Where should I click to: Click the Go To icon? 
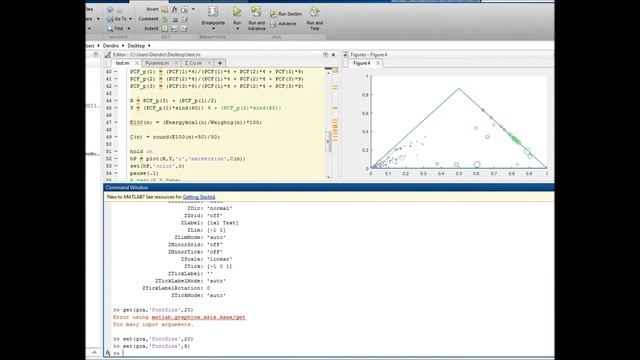pos(110,19)
